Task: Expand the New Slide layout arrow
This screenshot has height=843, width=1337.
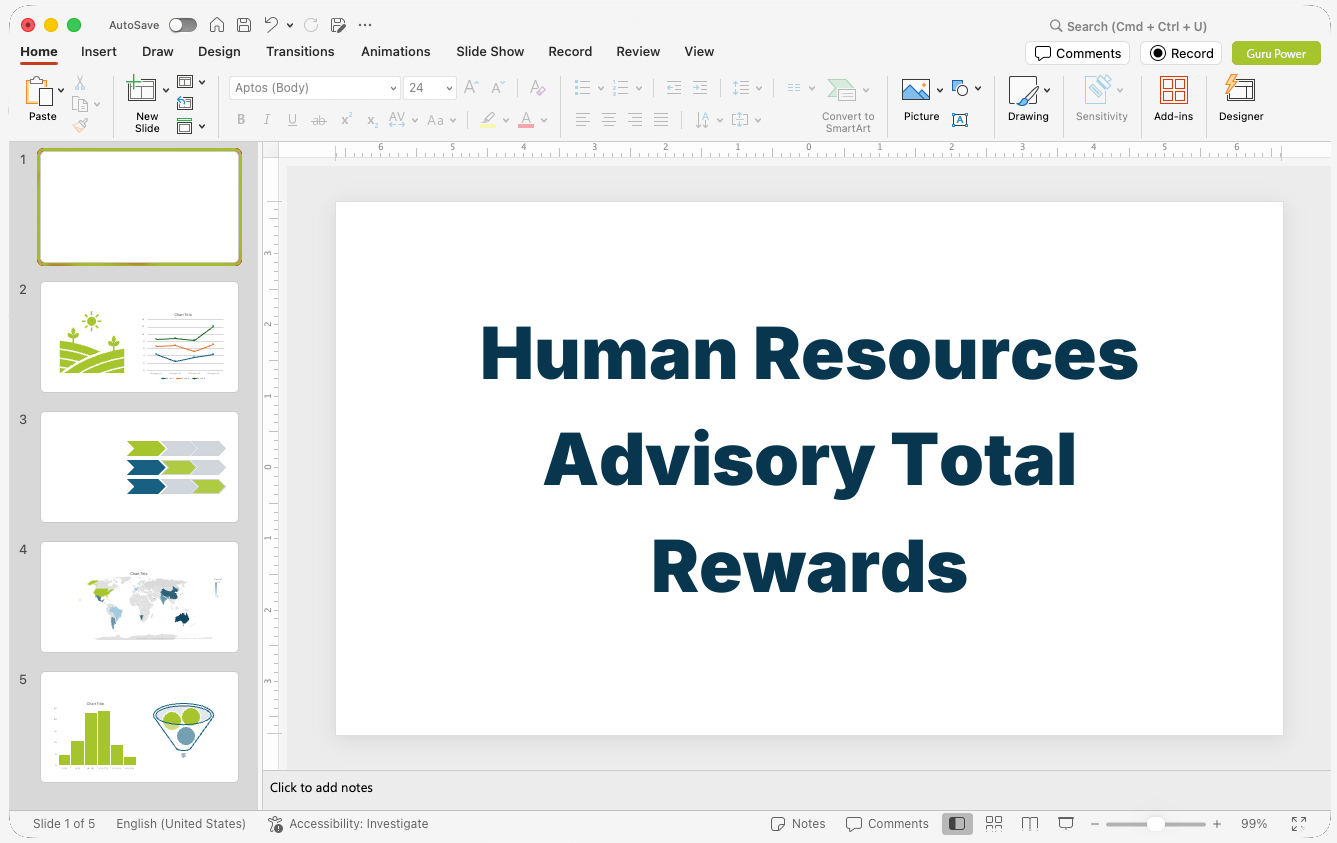Action: coord(166,91)
